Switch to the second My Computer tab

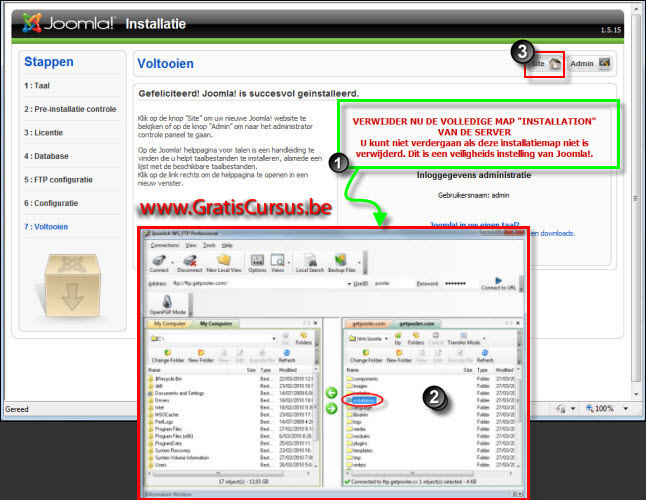click(215, 324)
